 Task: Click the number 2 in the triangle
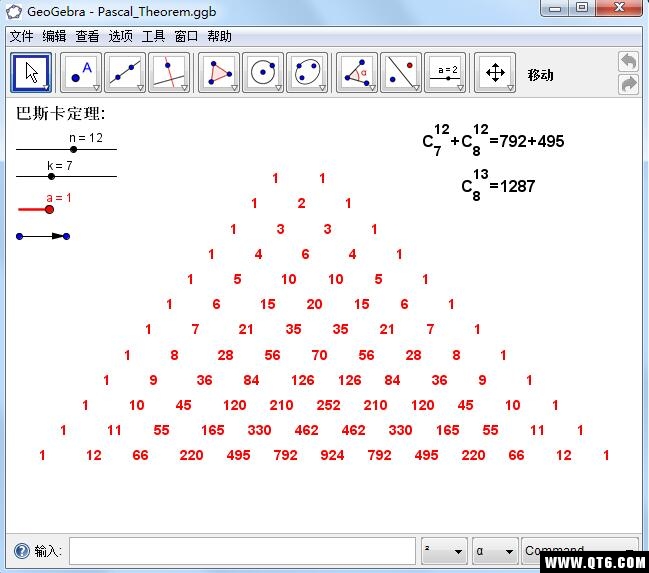point(301,203)
